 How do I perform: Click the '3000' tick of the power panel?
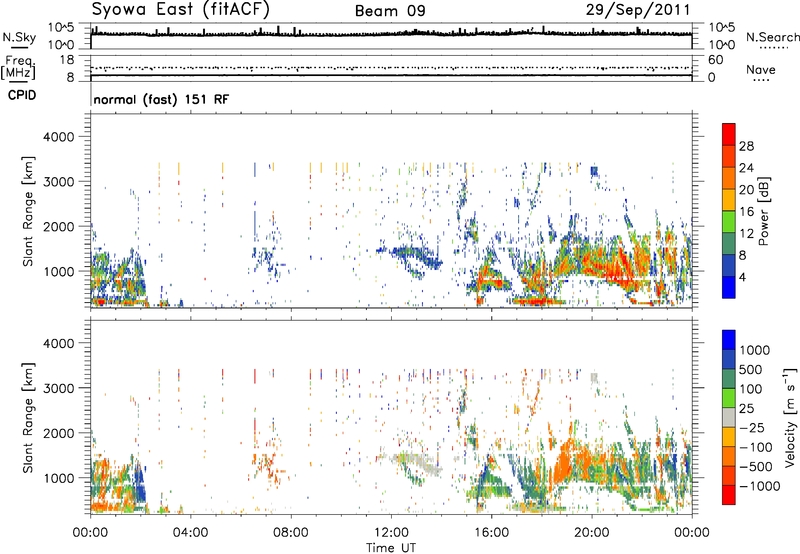pyautogui.click(x=58, y=182)
